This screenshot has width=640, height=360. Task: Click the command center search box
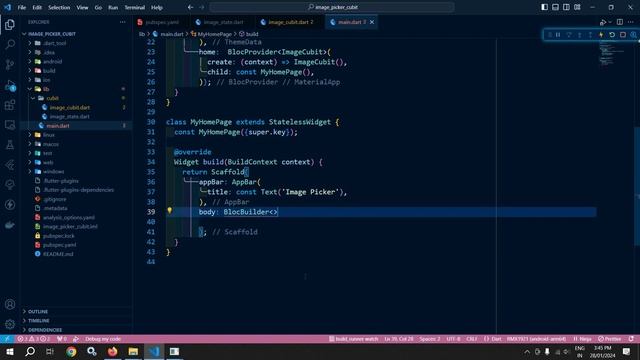(x=332, y=7)
